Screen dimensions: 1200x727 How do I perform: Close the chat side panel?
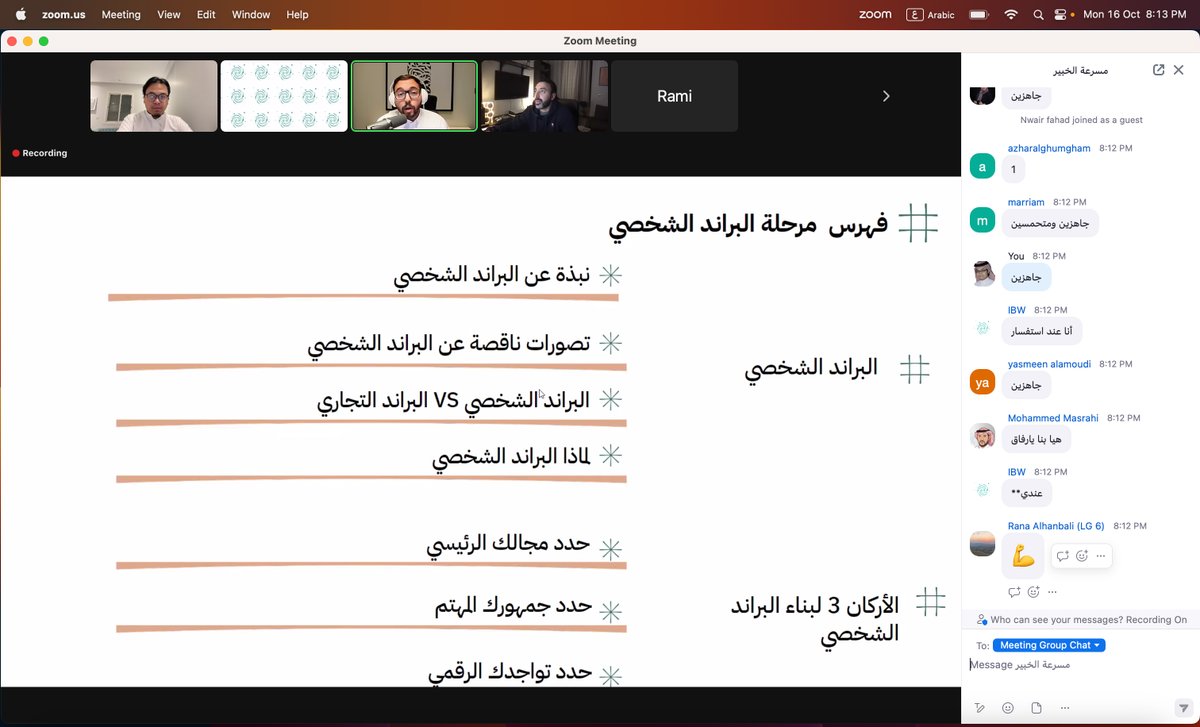point(1181,70)
